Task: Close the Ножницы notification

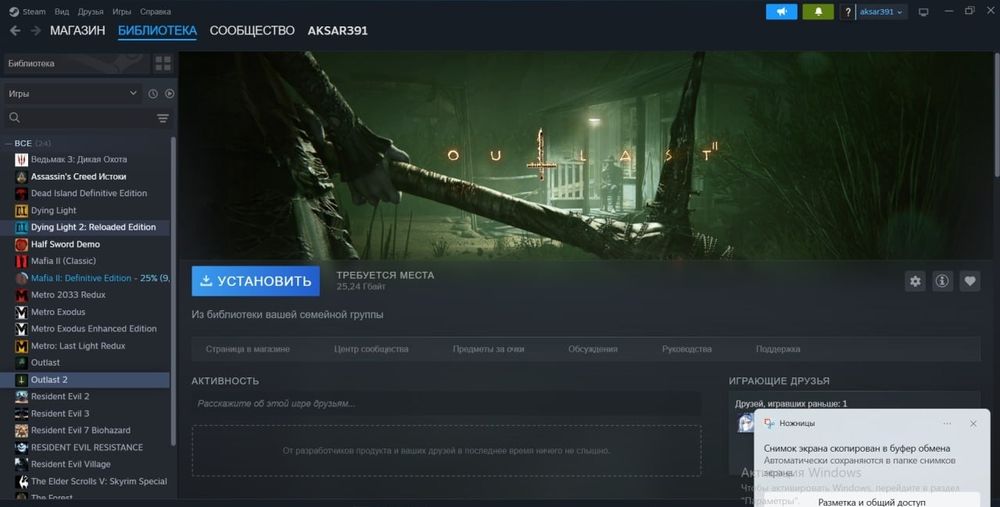Action: (973, 423)
